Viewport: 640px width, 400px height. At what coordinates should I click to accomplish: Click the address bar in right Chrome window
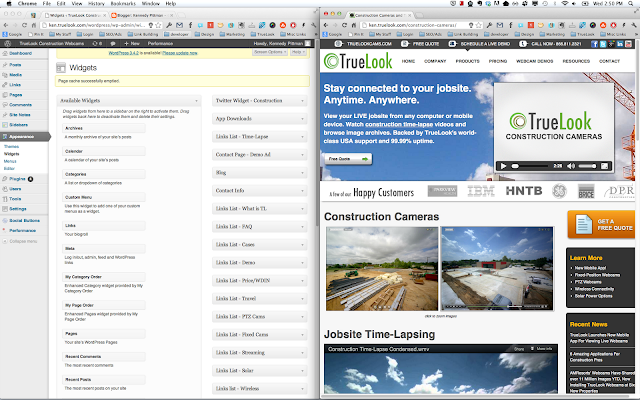pos(421,25)
